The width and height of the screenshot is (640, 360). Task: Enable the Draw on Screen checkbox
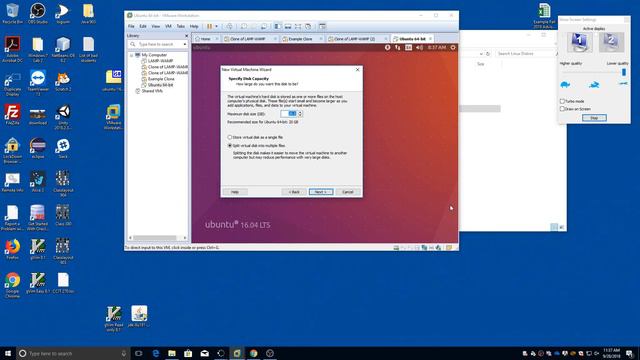[x=562, y=109]
